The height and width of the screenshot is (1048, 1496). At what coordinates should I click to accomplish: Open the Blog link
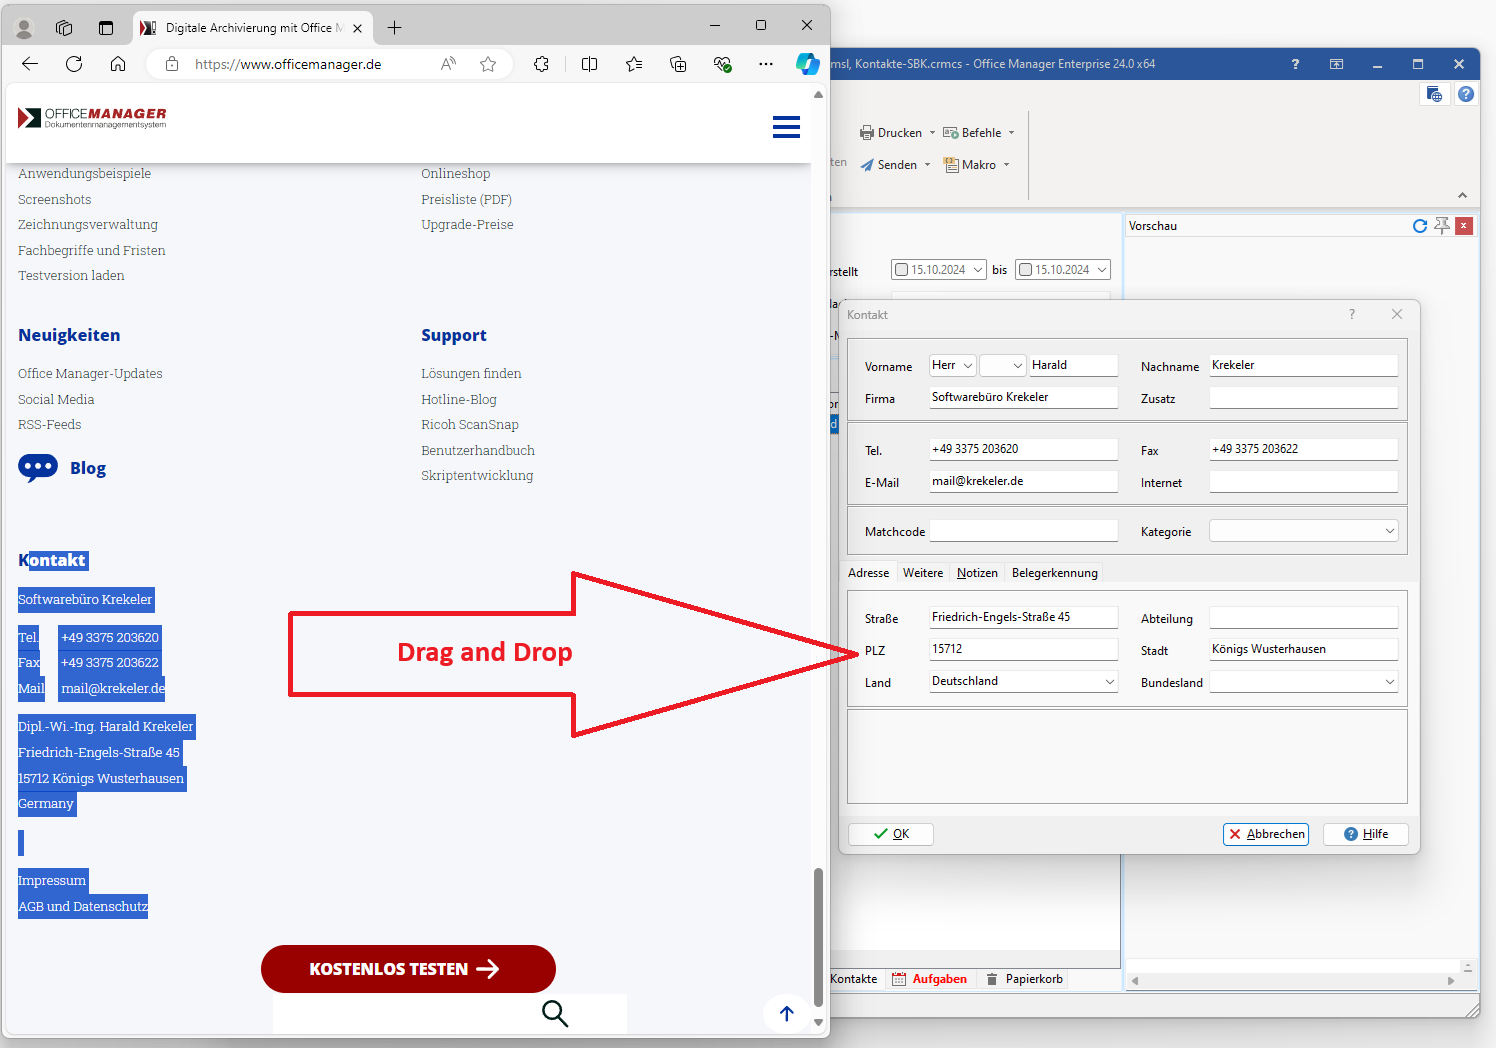pos(88,468)
